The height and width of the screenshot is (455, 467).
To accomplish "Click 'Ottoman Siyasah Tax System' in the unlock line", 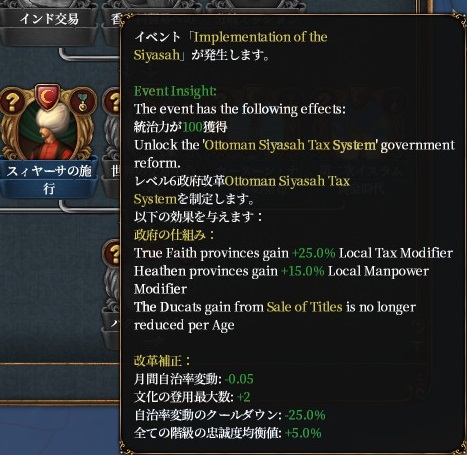I will (290, 145).
